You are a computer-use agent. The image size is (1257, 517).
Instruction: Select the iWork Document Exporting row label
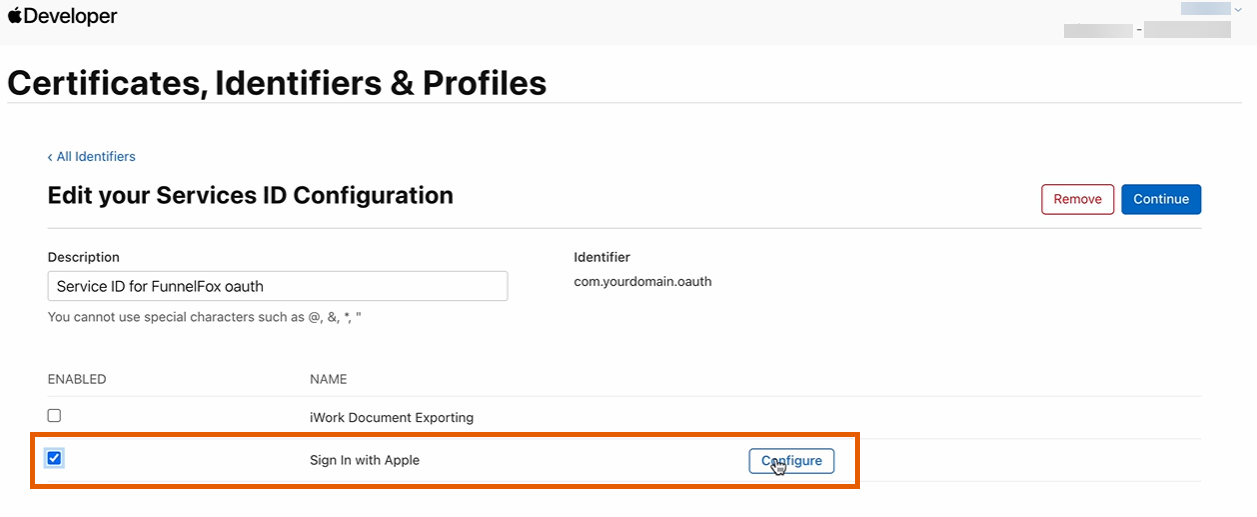(x=391, y=418)
